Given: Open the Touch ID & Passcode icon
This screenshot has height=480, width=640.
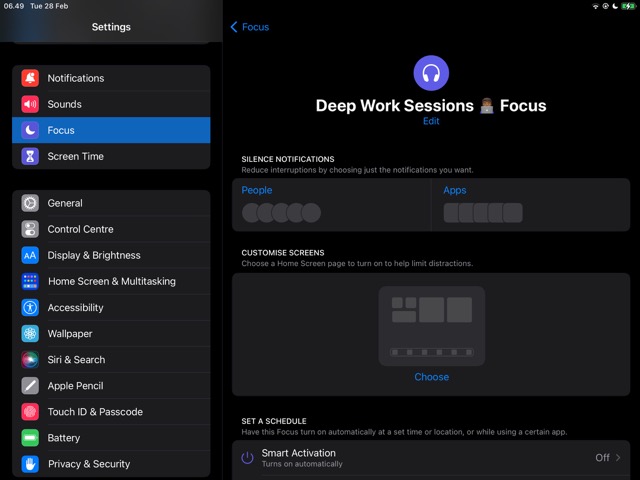Looking at the screenshot, I should (x=30, y=412).
